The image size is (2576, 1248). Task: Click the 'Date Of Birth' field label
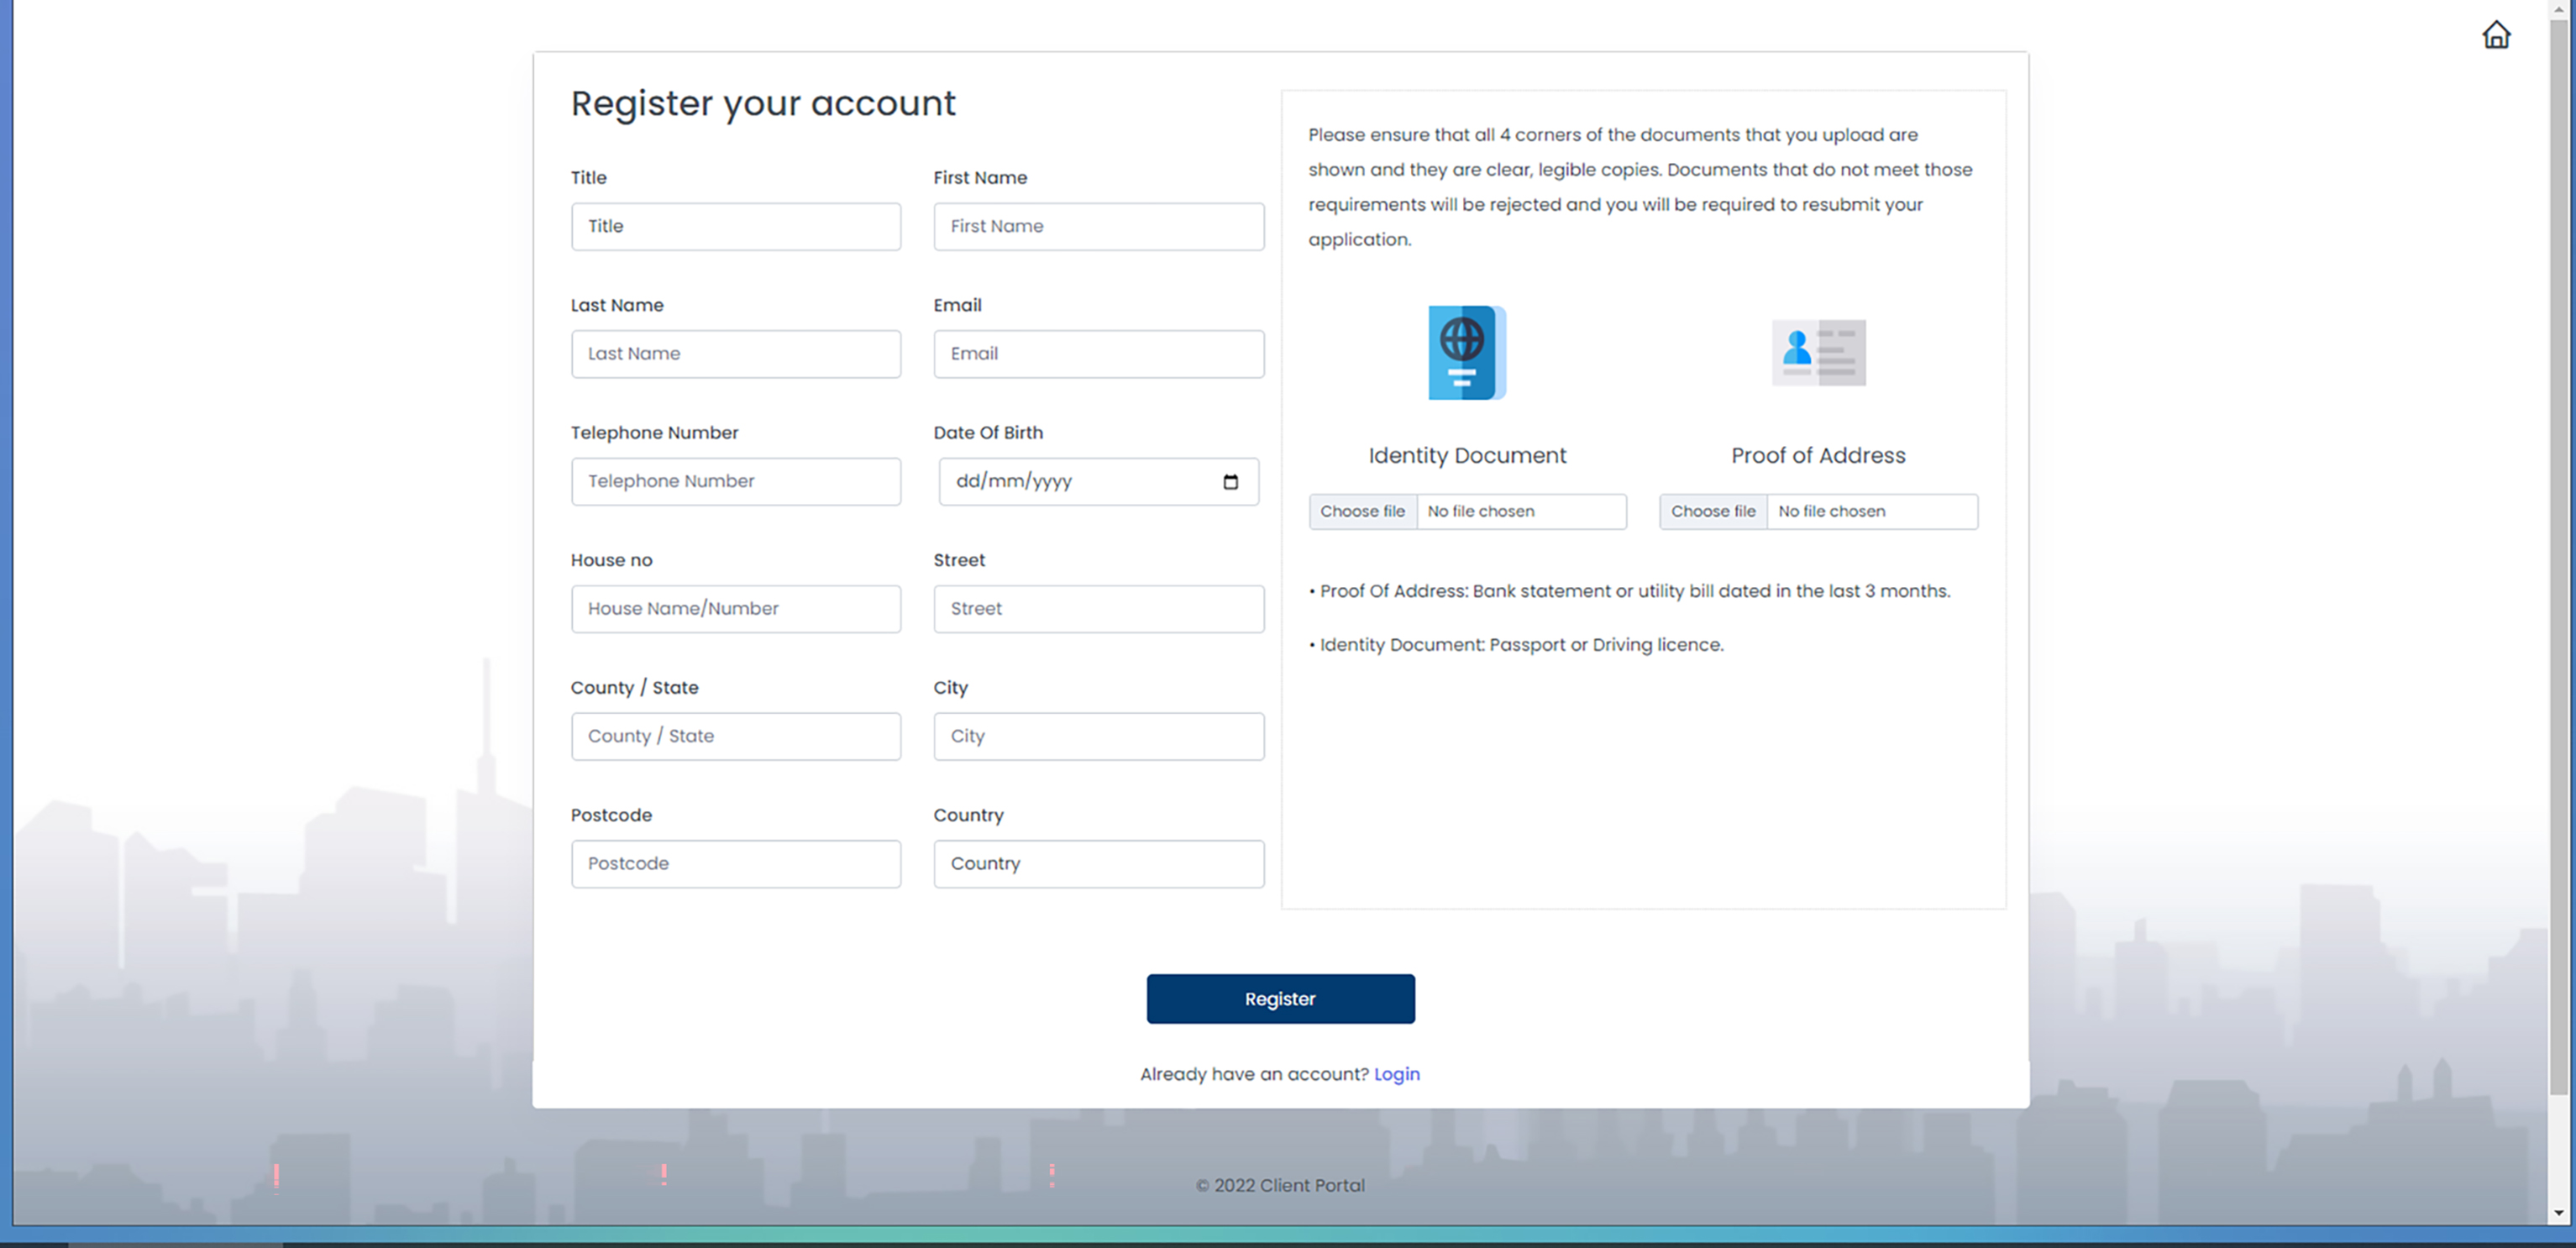click(988, 433)
